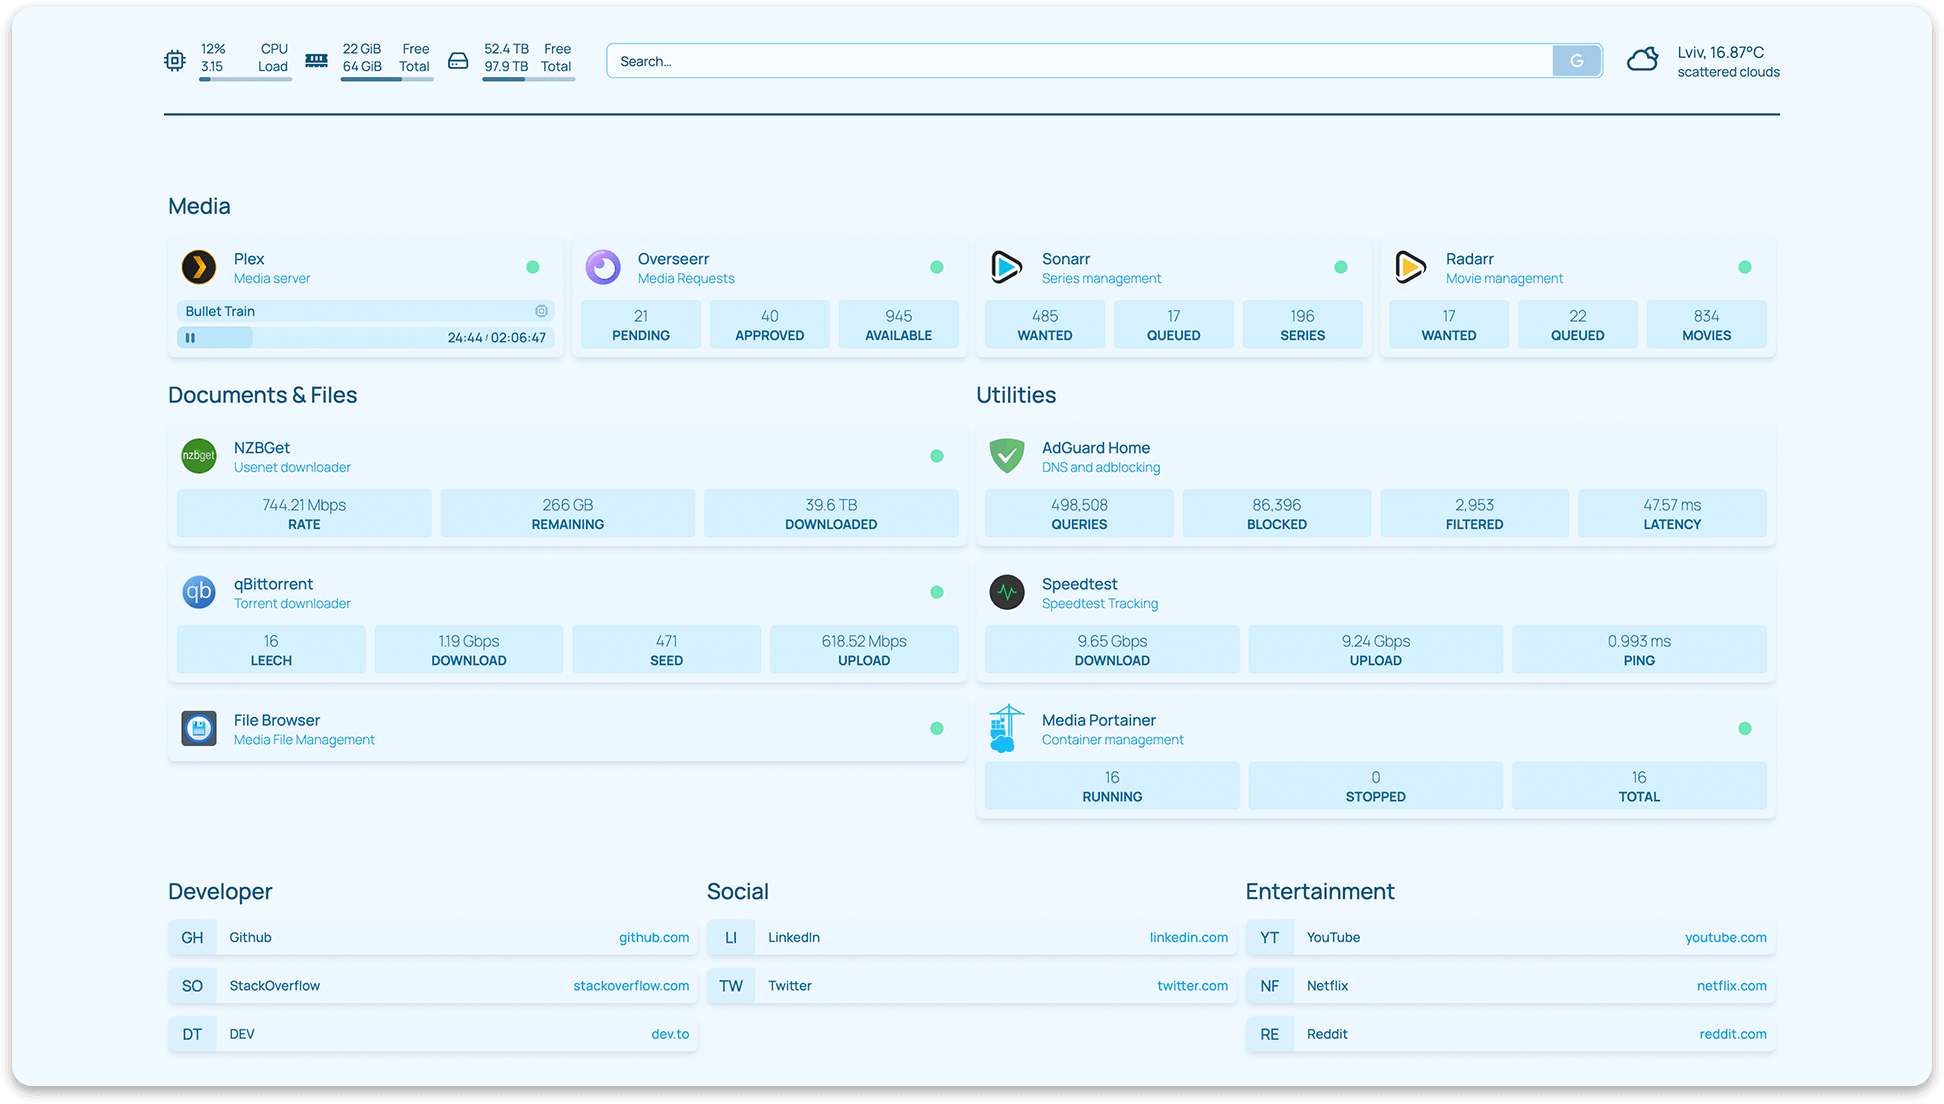Click the qBittorrent icon
Image resolution: width=1944 pixels, height=1104 pixels.
point(199,592)
